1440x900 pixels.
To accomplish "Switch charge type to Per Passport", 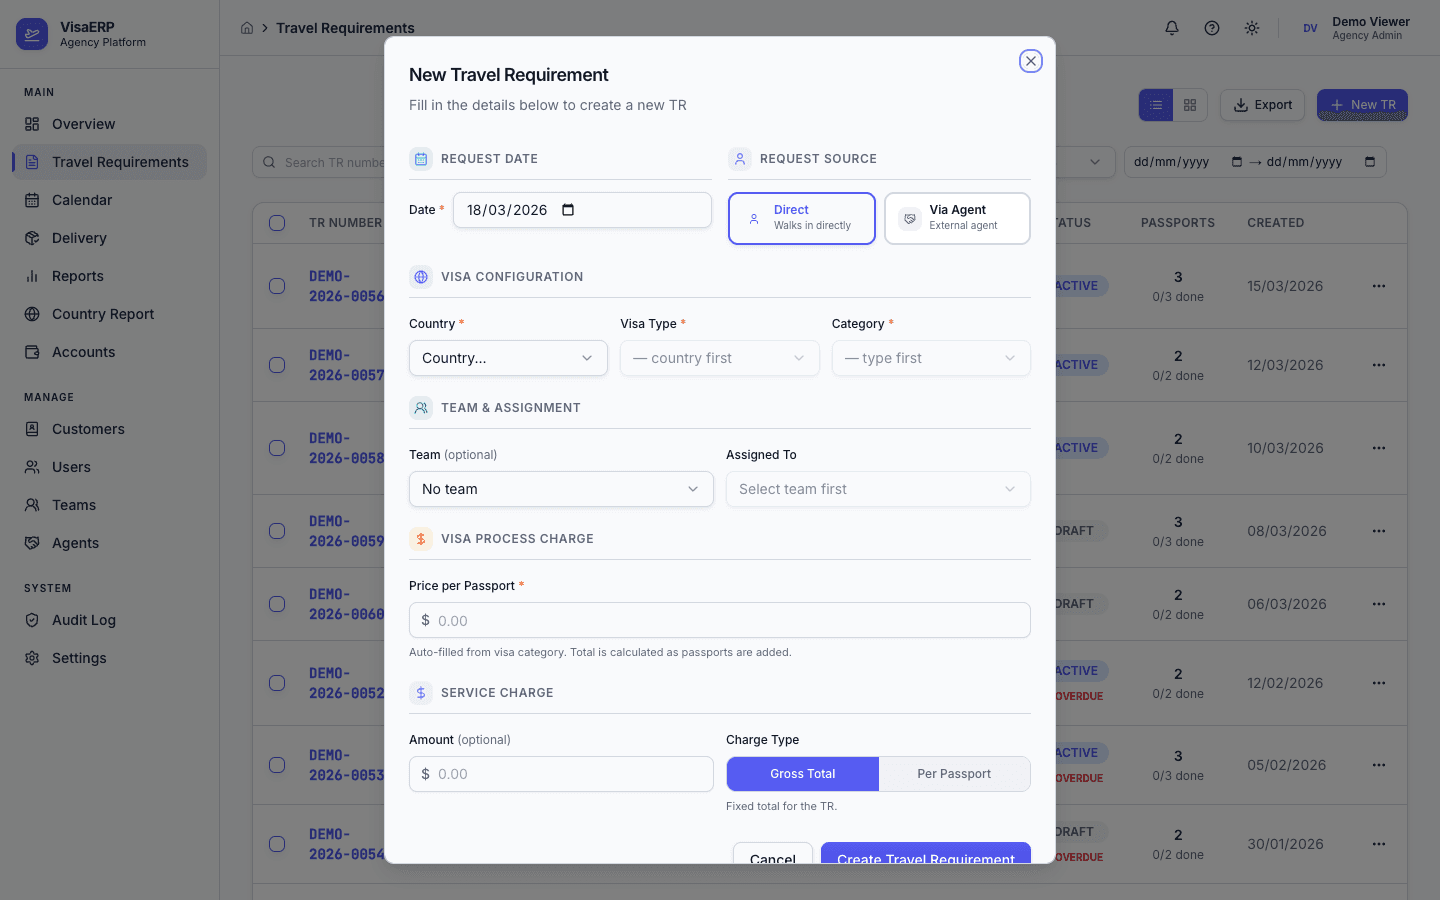I will 954,774.
